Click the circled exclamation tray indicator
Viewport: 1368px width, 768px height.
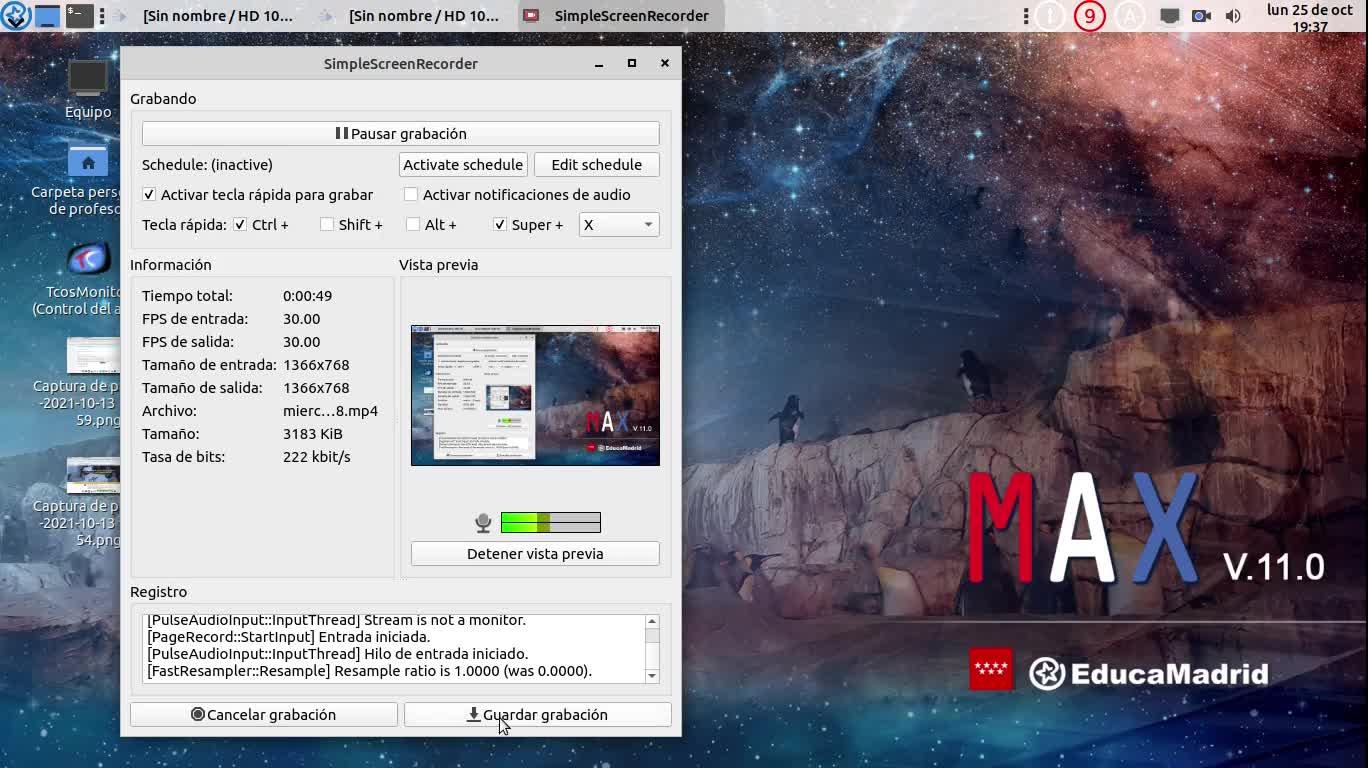click(1049, 16)
